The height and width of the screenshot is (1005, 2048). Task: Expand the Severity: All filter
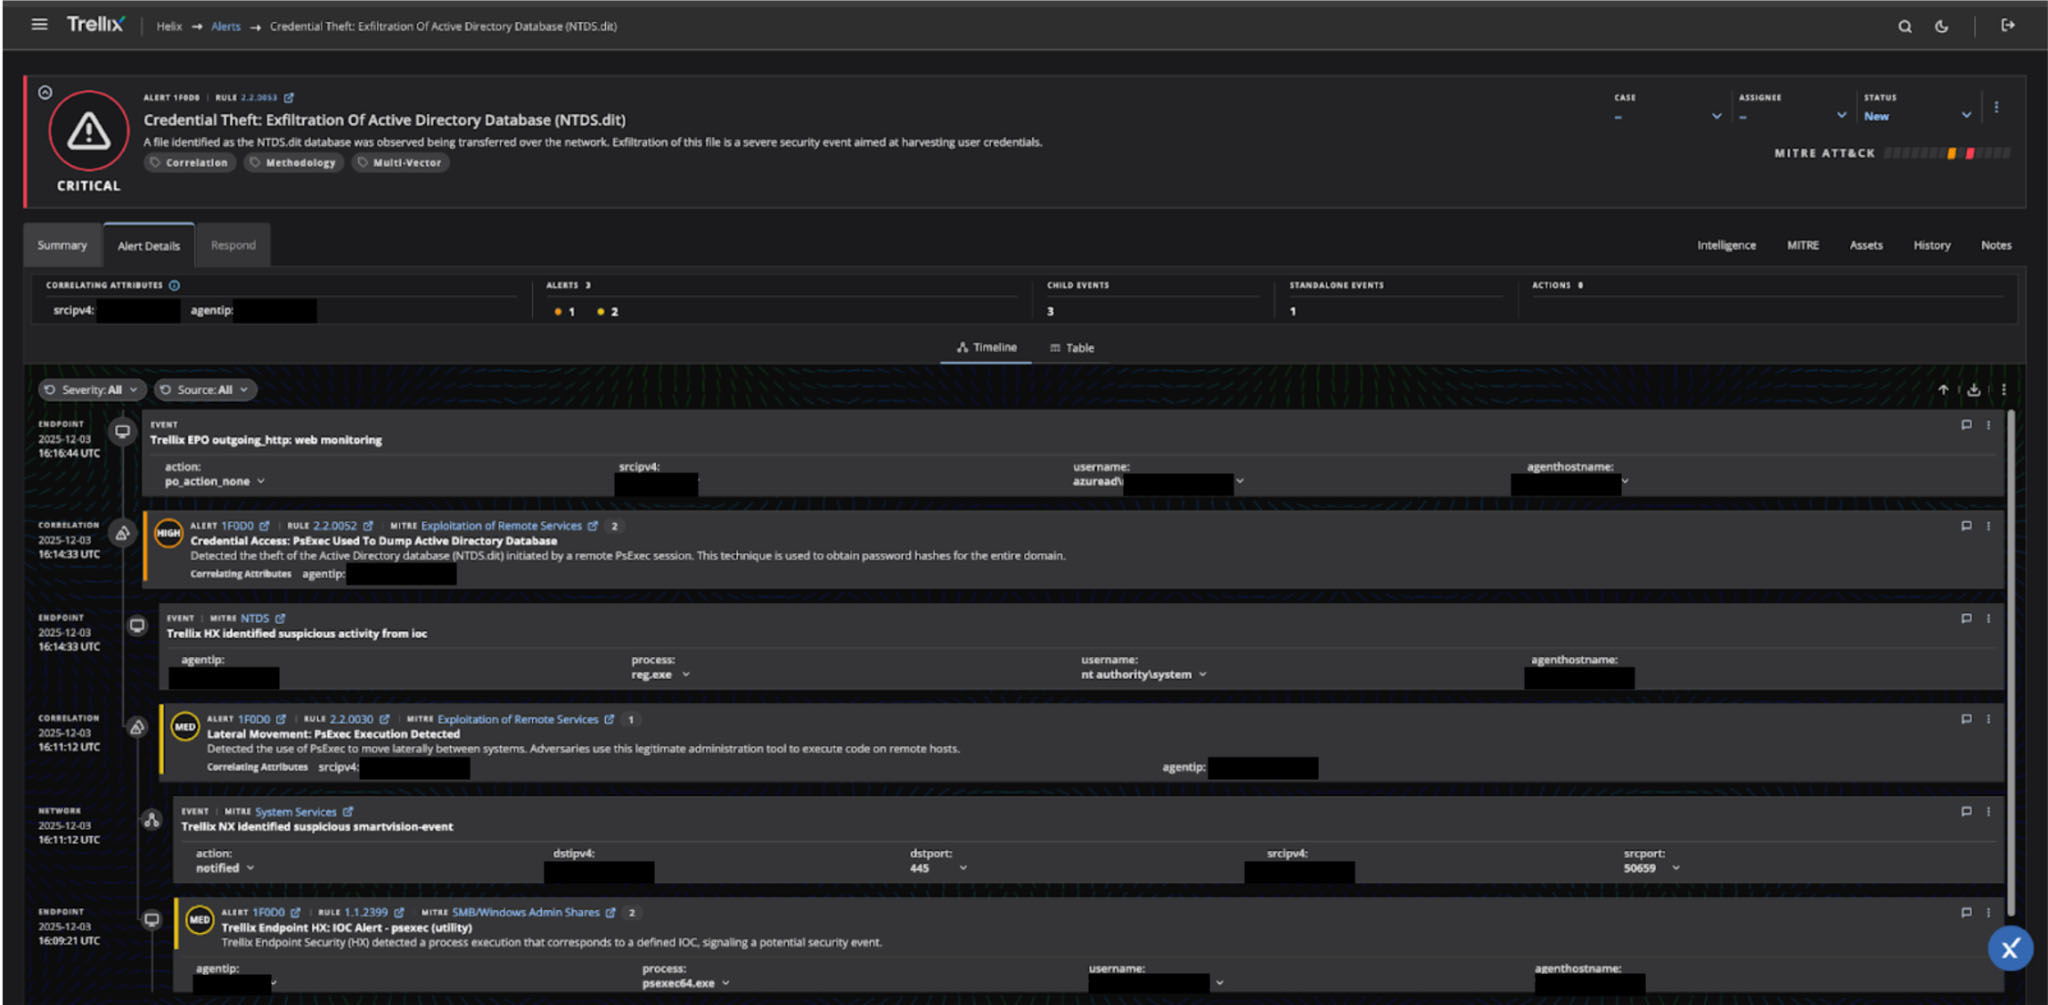[92, 390]
